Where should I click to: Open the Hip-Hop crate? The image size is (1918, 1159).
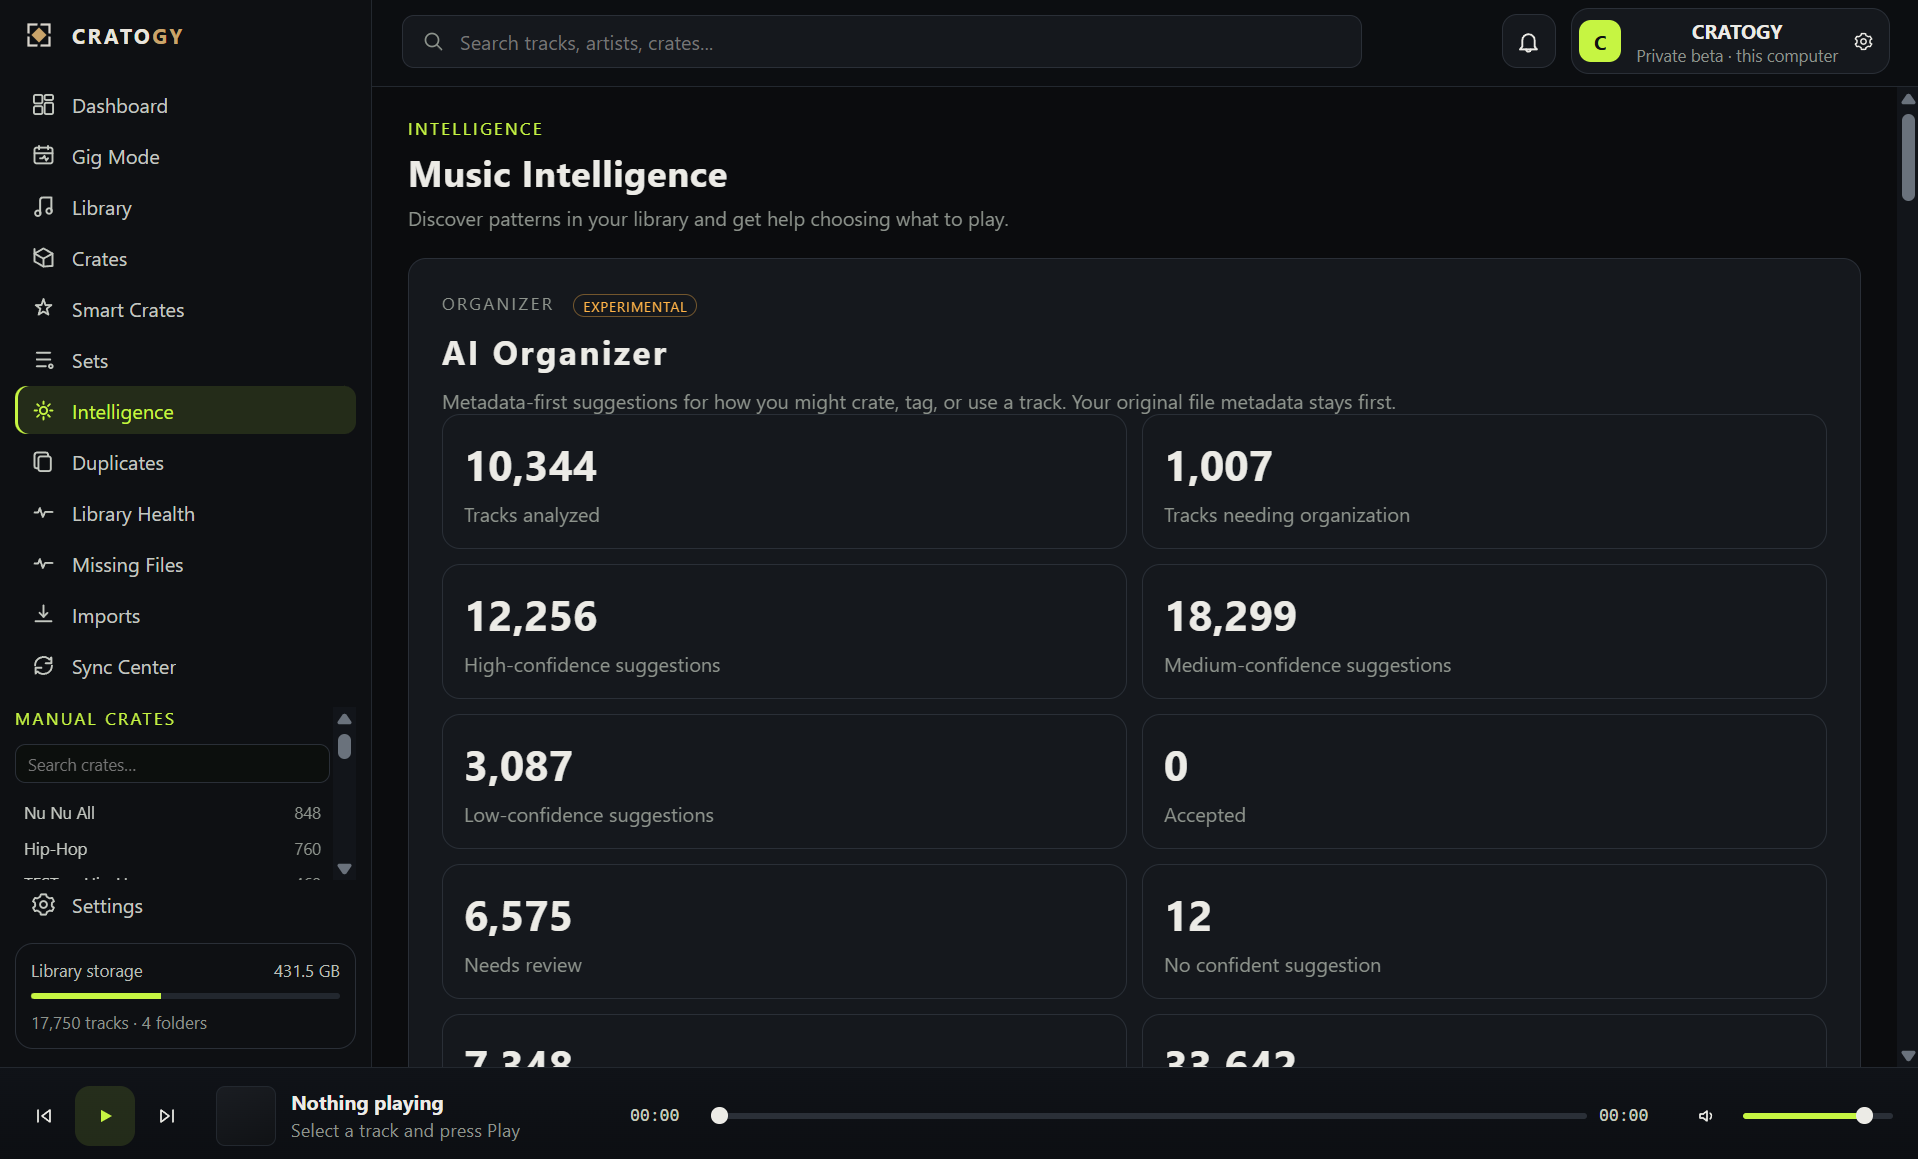pos(172,849)
